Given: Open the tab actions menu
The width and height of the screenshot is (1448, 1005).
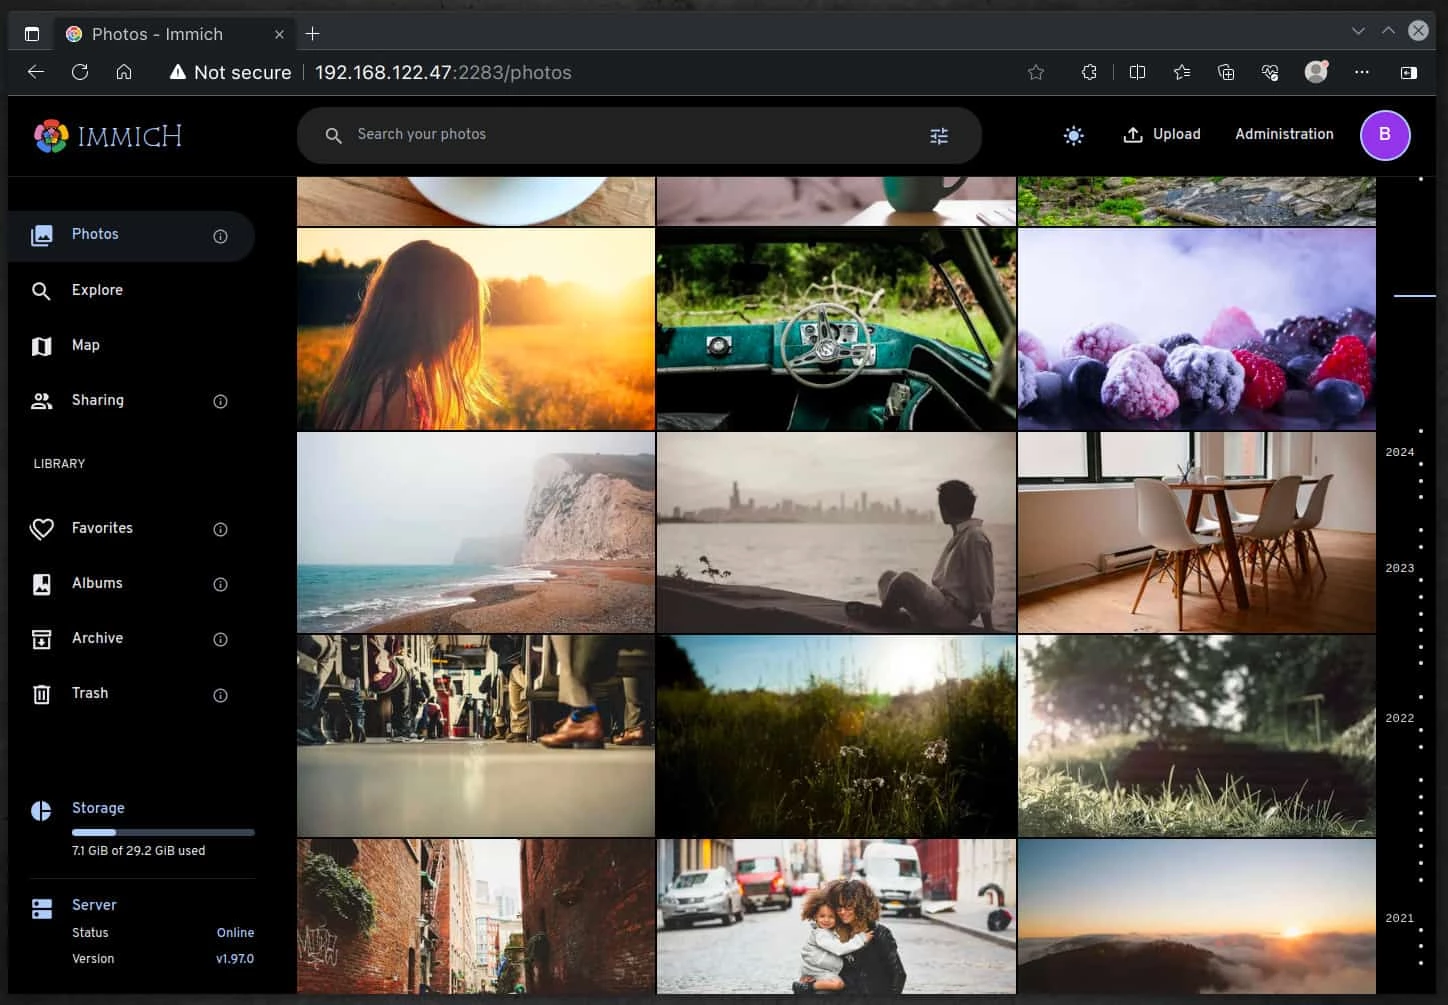Looking at the screenshot, I should coord(32,34).
